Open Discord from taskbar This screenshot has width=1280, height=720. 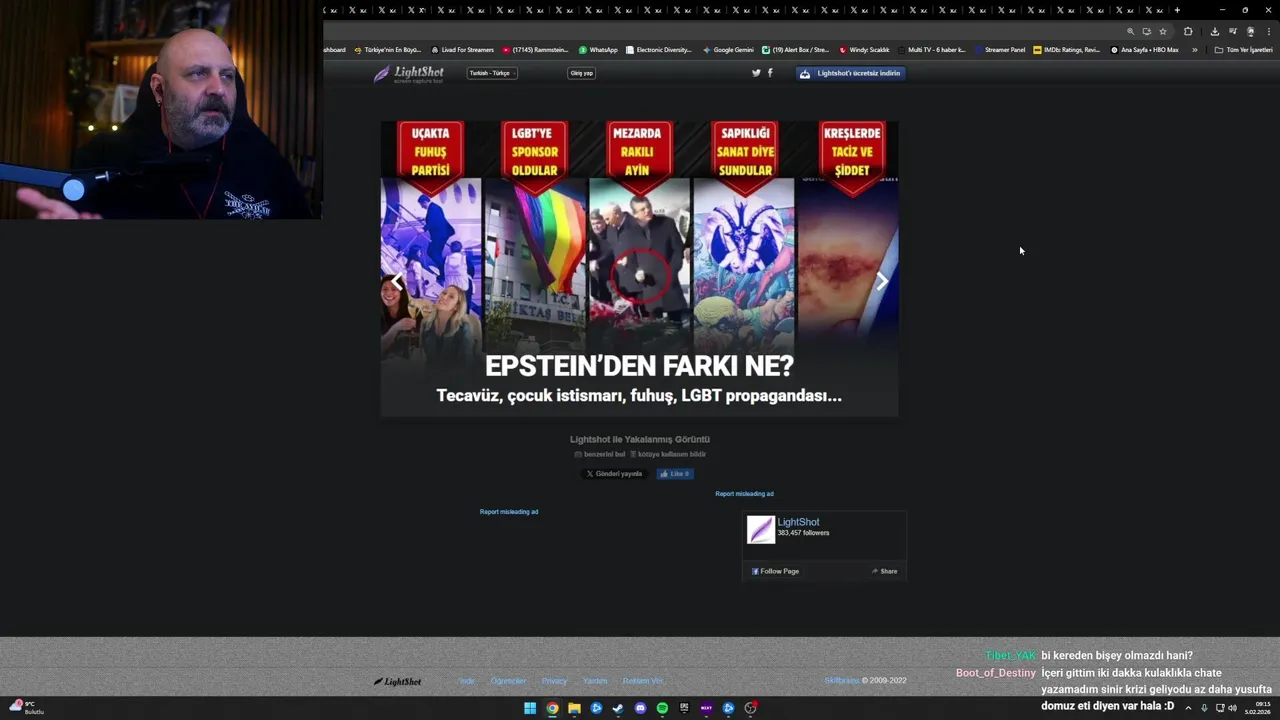(640, 708)
